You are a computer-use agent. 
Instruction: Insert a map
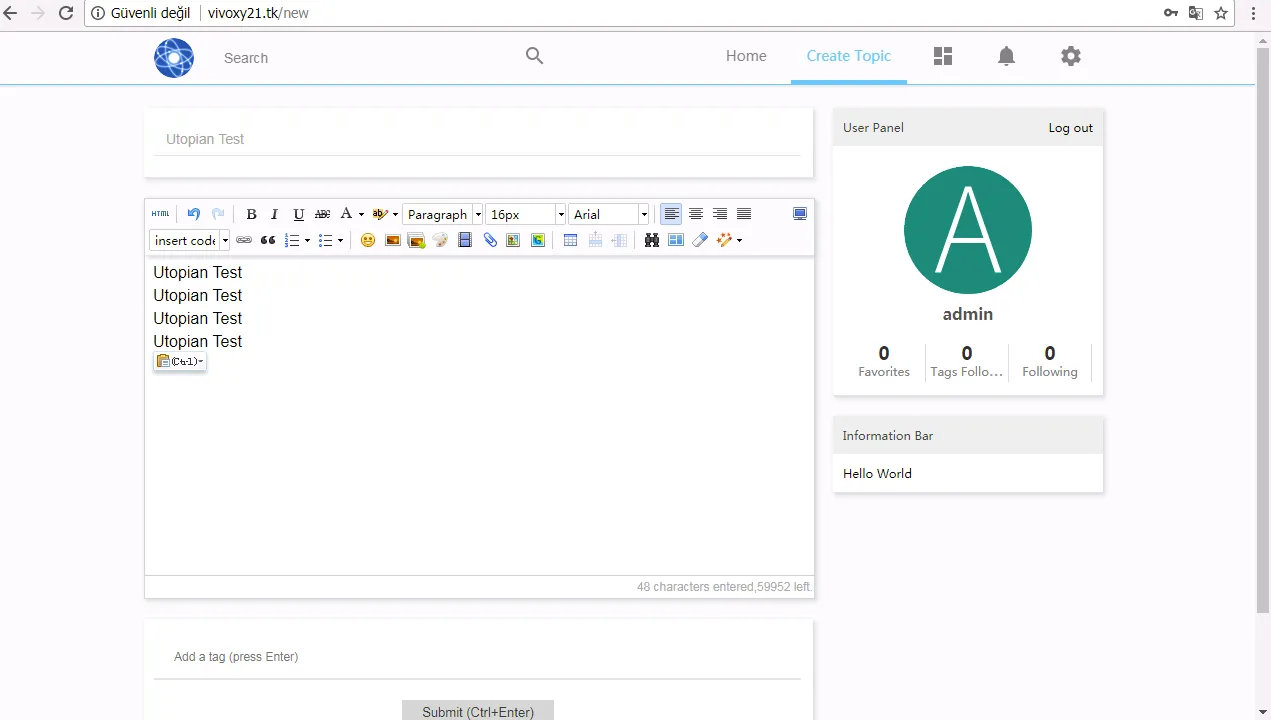click(513, 240)
